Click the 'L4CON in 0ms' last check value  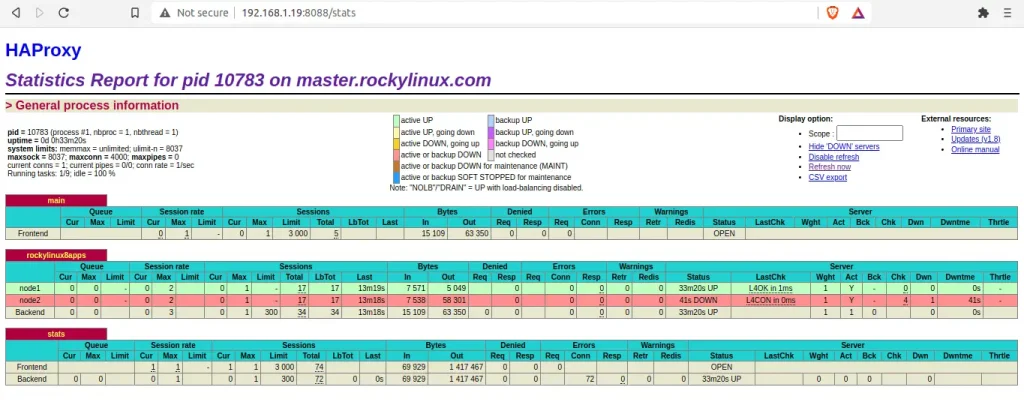point(771,300)
